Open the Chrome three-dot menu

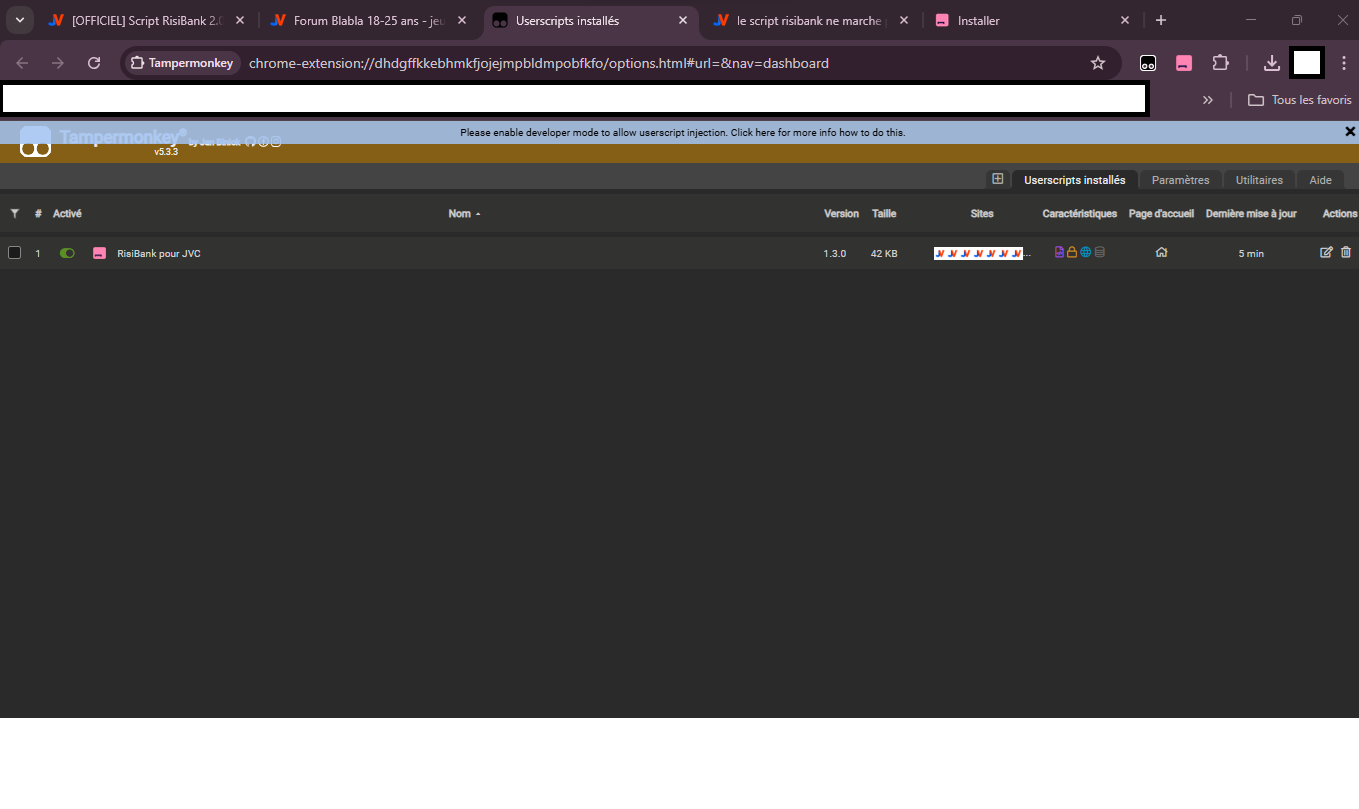click(1344, 63)
